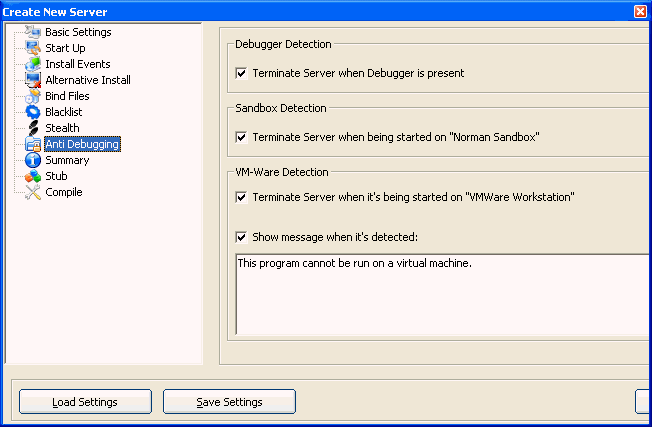The width and height of the screenshot is (652, 427).
Task: Click the Stub icon in tree
Action: point(33,176)
